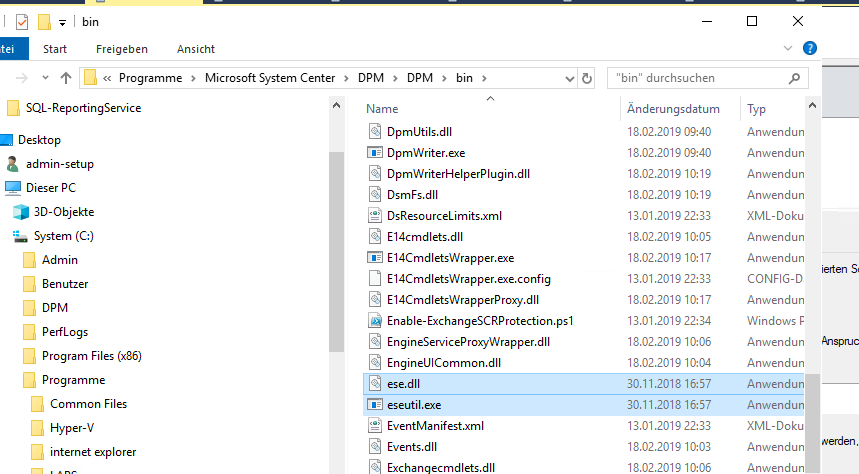
Task: Expand chevron after bin in breadcrumb
Action: (484, 78)
